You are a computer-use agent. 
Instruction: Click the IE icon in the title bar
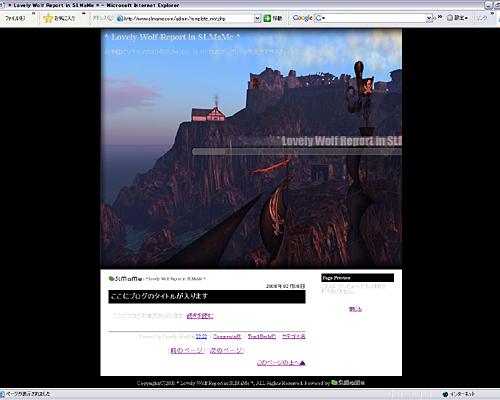tap(2, 5)
